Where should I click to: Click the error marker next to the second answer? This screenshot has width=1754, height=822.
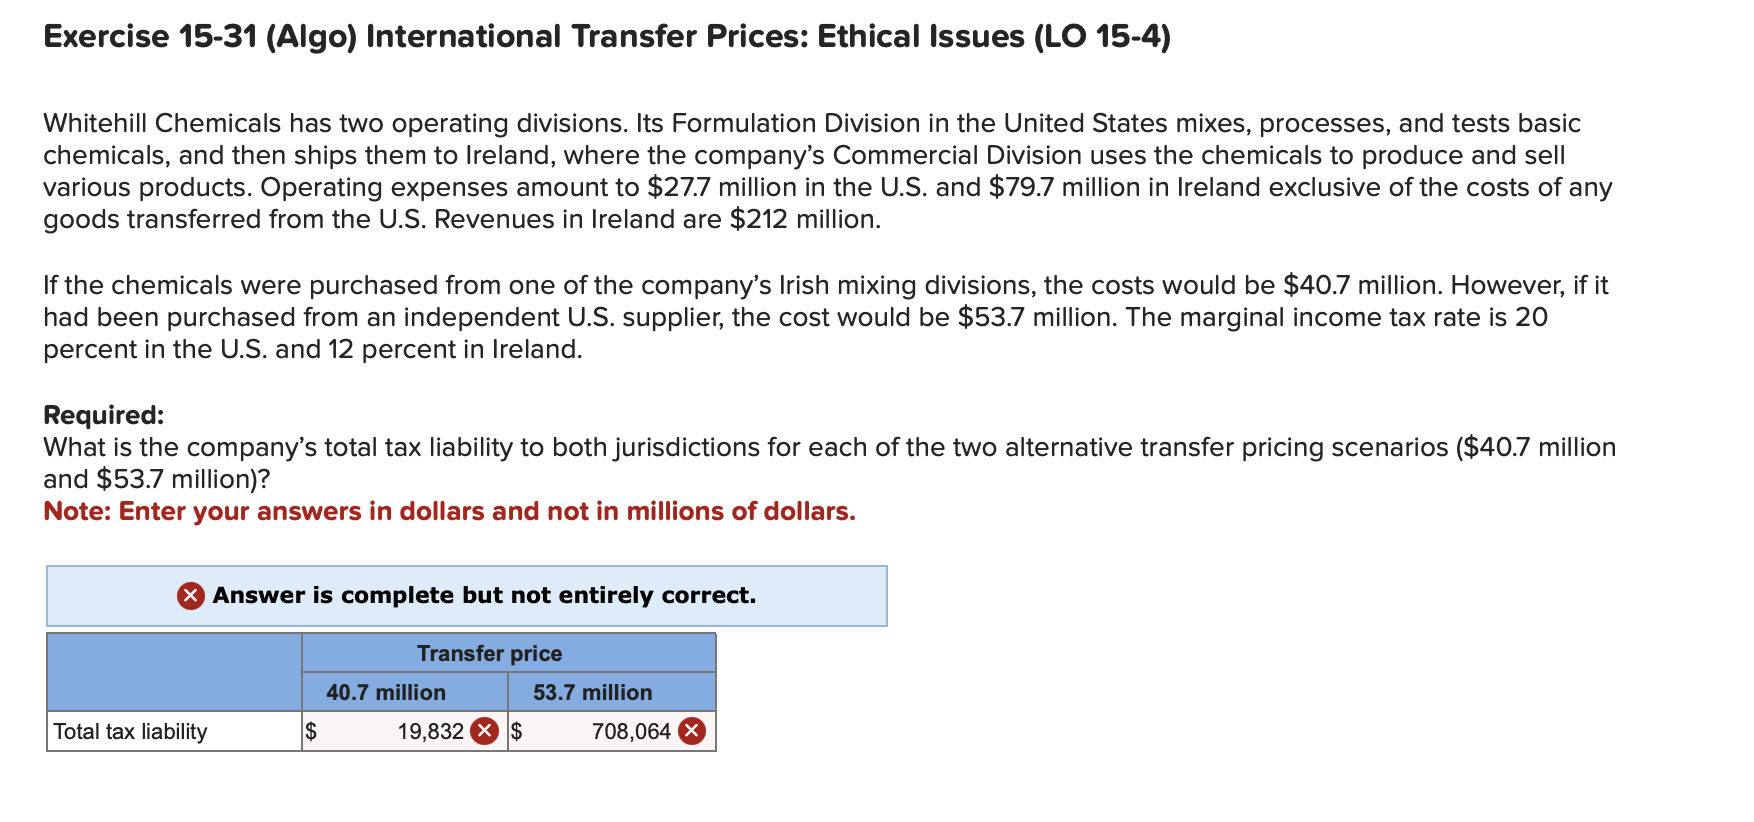tap(691, 731)
